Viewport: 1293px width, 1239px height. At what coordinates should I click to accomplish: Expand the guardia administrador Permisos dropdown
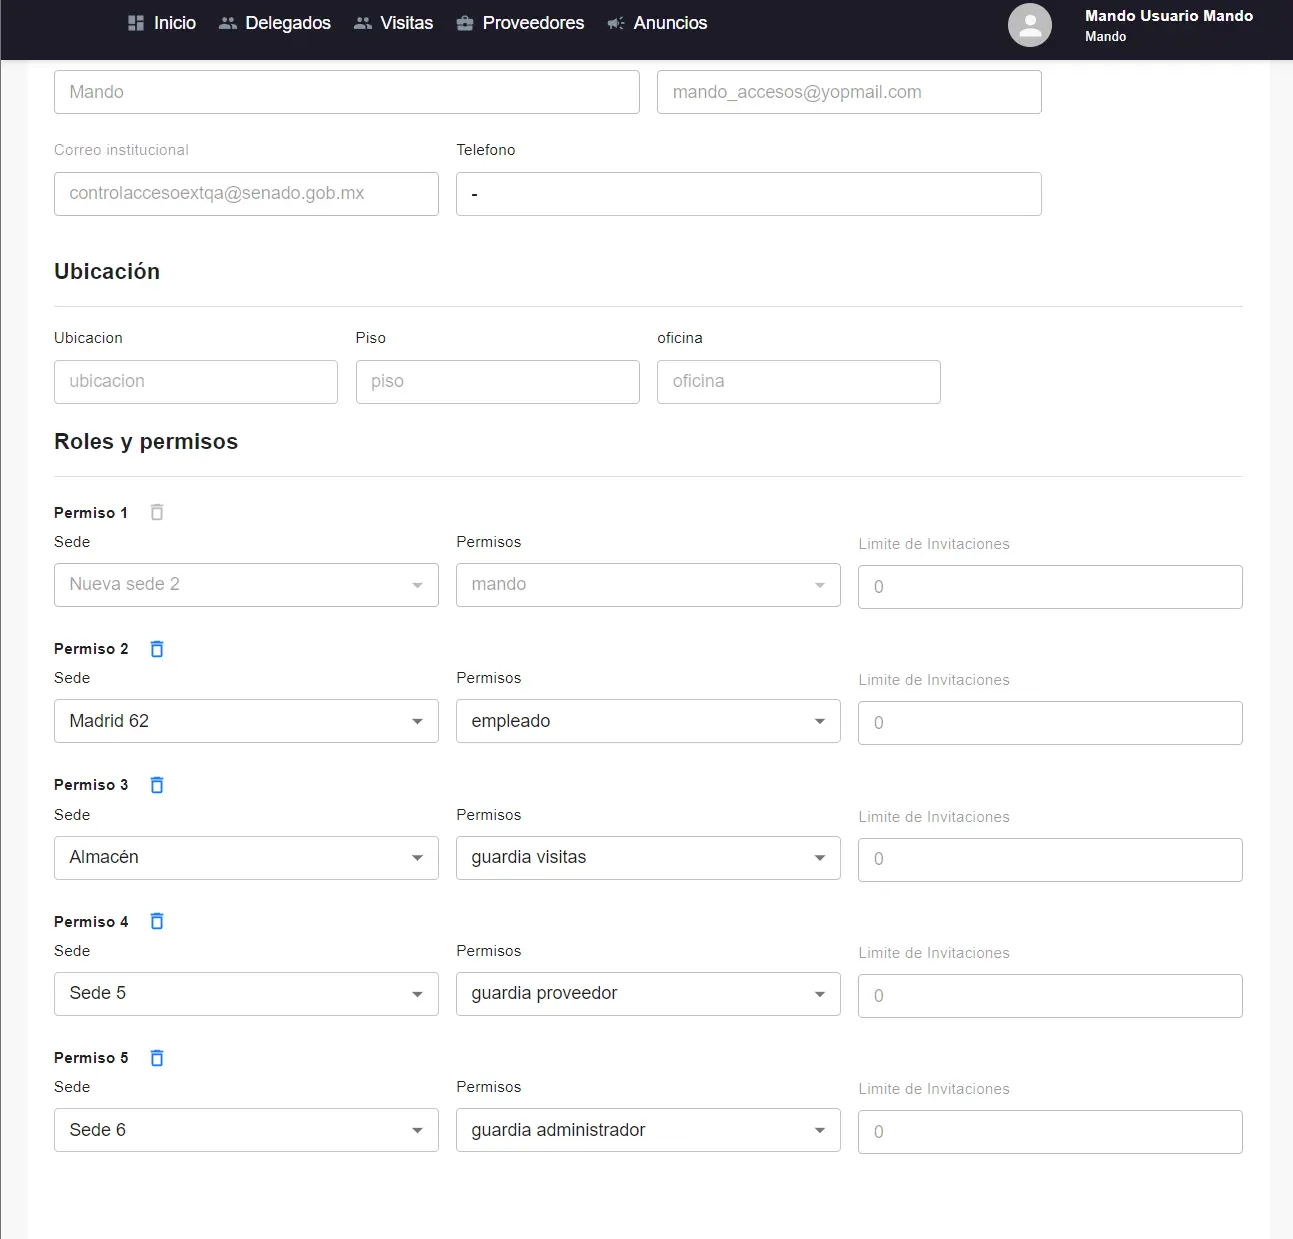click(x=648, y=1130)
